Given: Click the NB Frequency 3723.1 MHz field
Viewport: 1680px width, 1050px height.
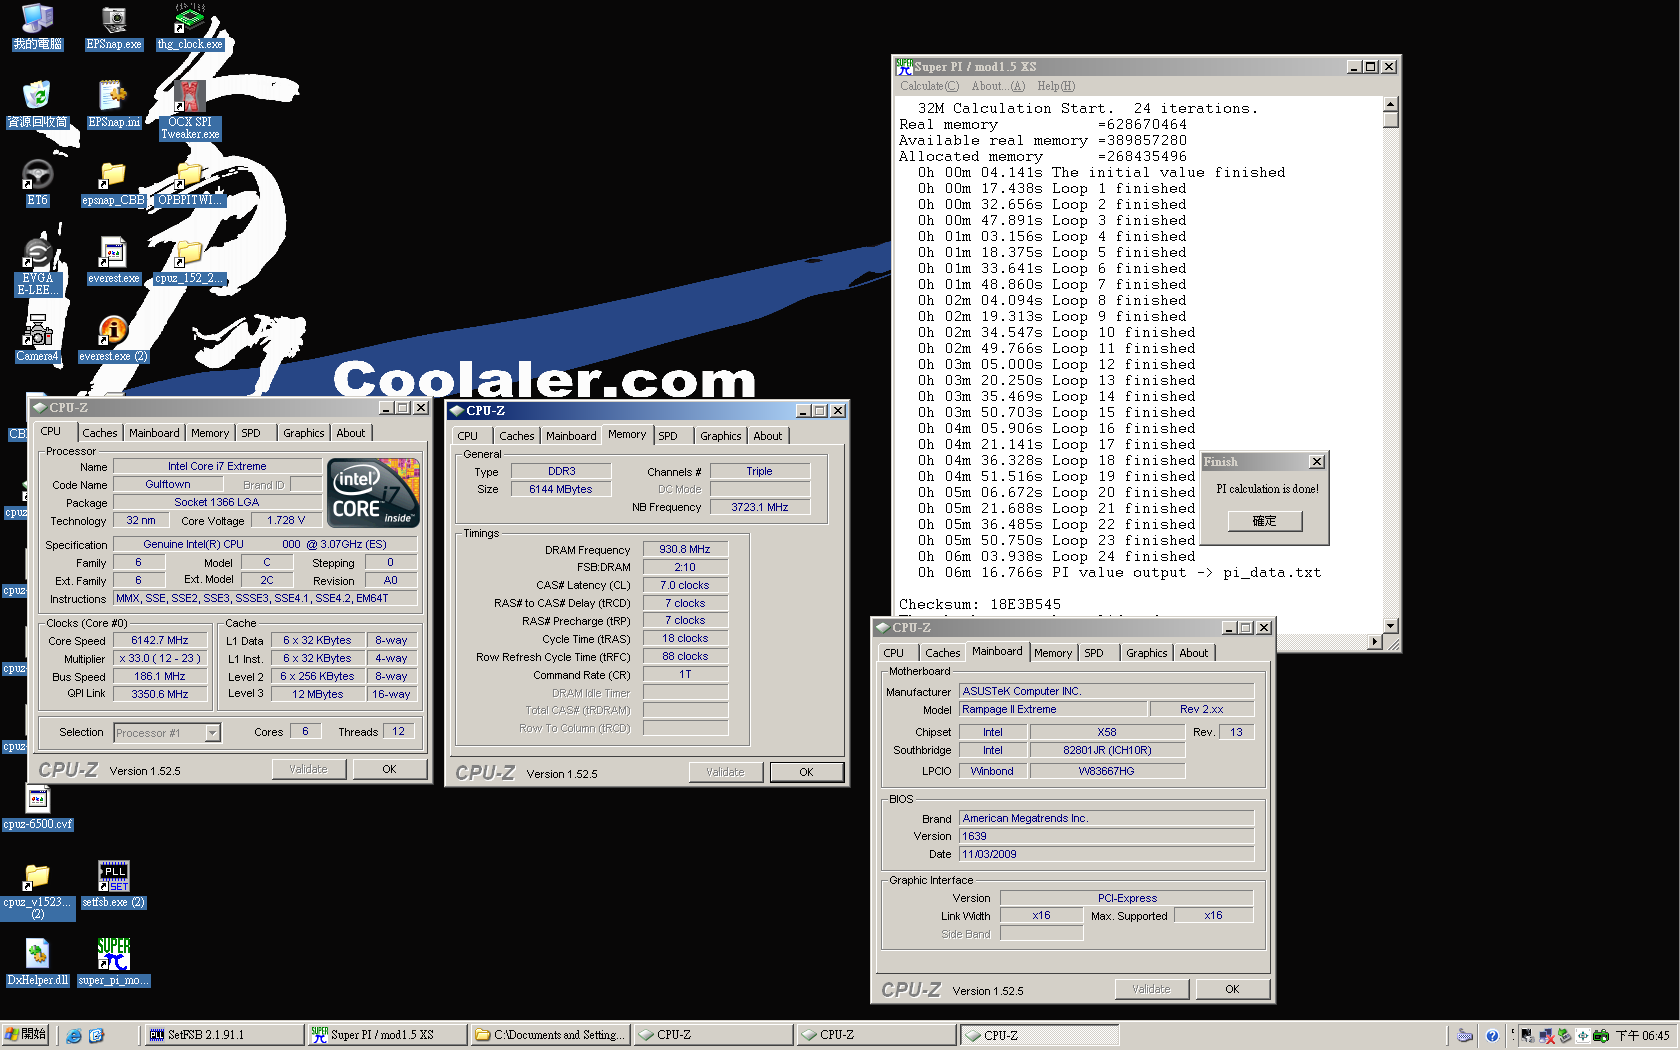Looking at the screenshot, I should click(x=760, y=507).
